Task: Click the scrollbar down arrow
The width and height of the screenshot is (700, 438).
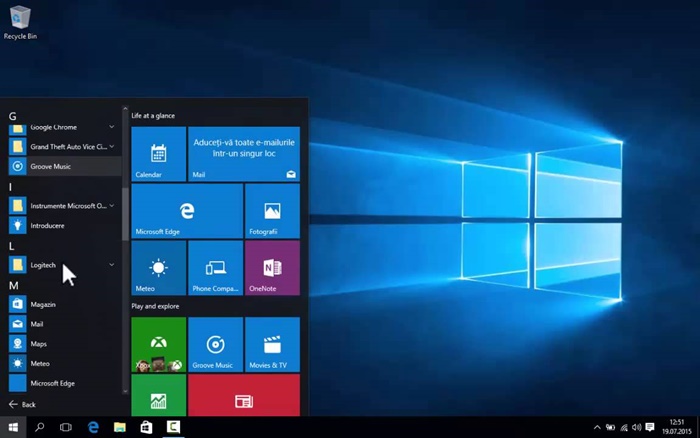Action: pyautogui.click(x=125, y=391)
